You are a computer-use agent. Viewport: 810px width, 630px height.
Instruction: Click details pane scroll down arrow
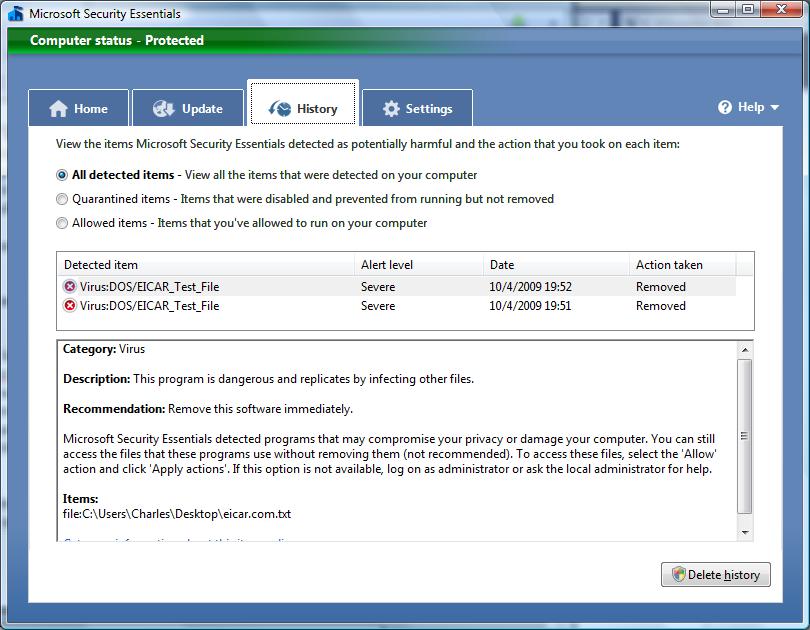(744, 532)
